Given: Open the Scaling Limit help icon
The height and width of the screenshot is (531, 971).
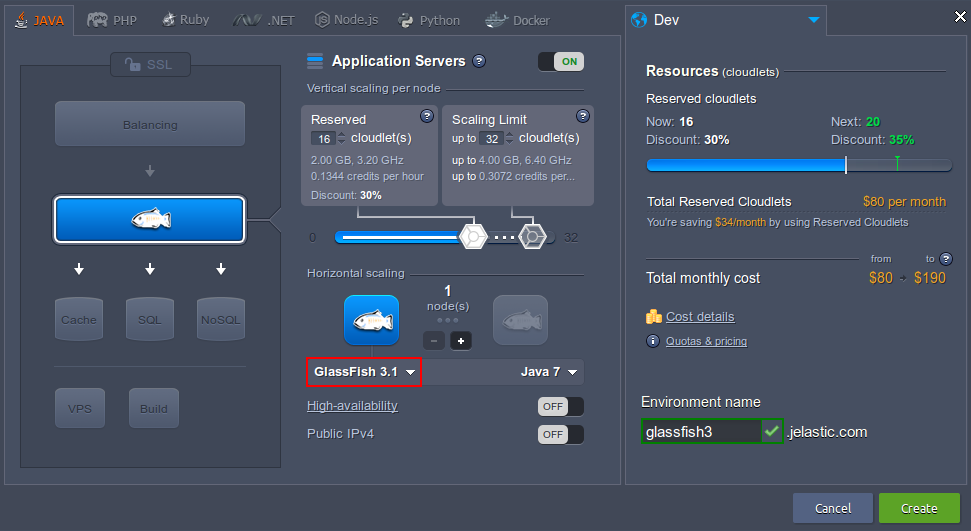Looking at the screenshot, I should (583, 116).
